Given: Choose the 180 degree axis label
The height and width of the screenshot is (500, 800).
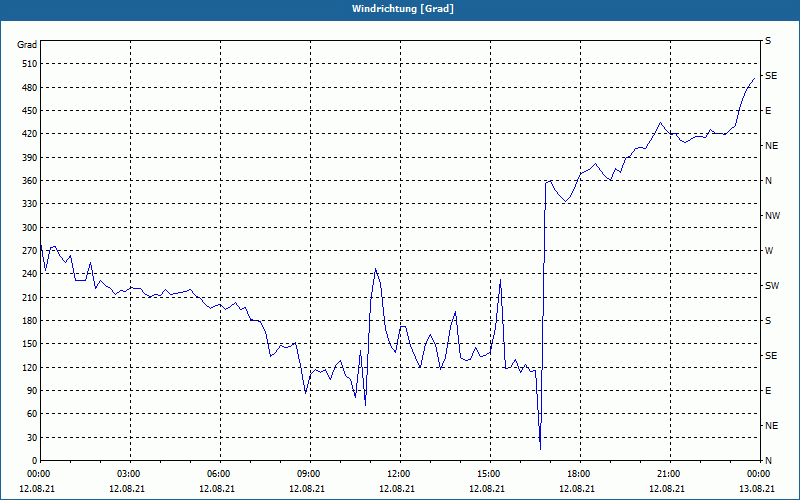Looking at the screenshot, I should pyautogui.click(x=30, y=320).
